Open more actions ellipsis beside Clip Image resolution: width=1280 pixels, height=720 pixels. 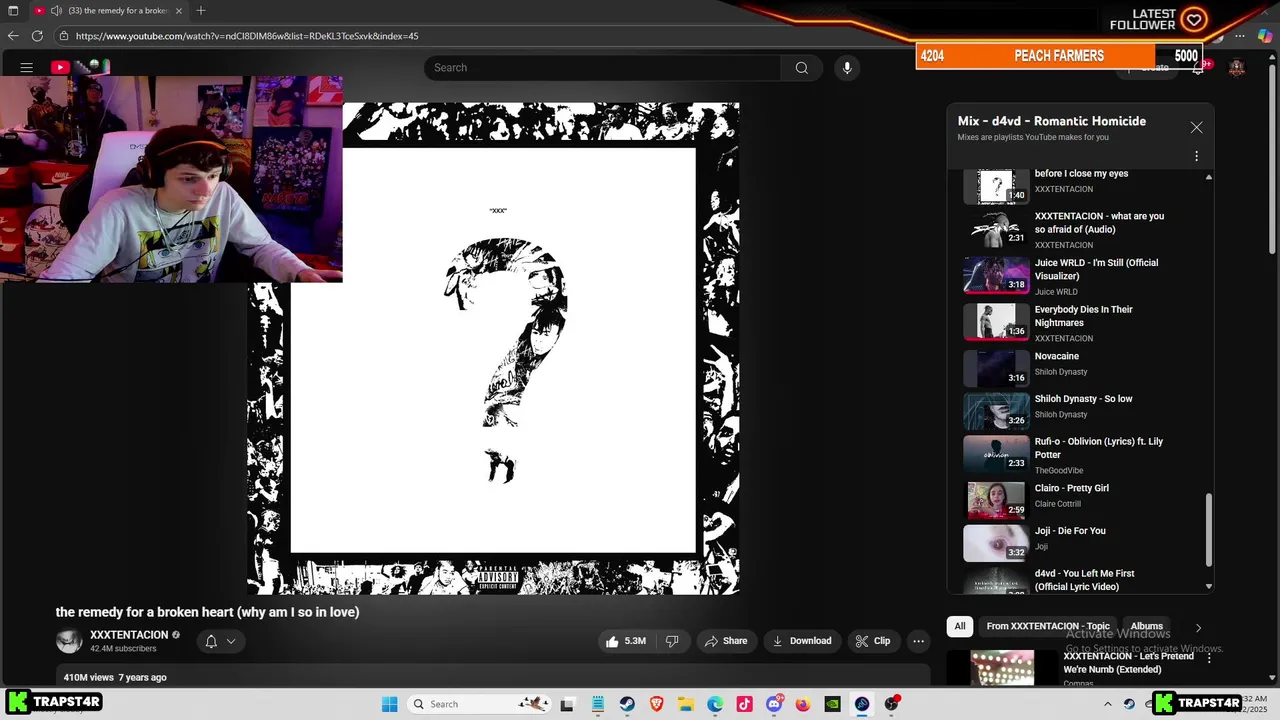(x=919, y=641)
